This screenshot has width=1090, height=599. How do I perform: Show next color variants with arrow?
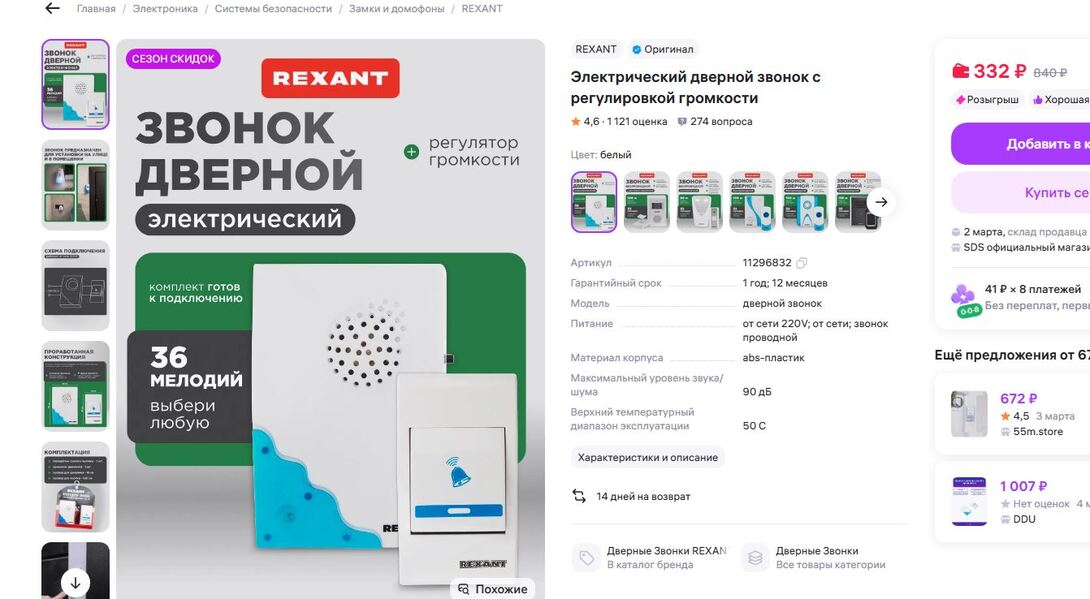(x=881, y=202)
